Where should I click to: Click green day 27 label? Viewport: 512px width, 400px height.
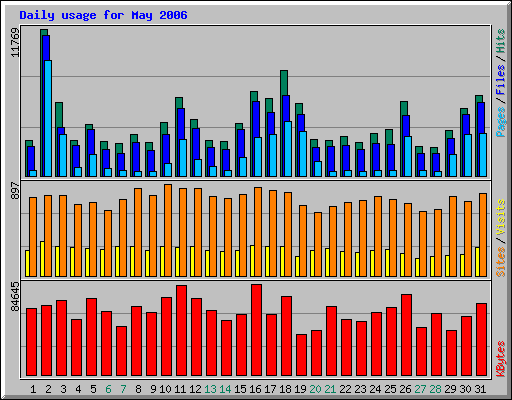(420, 389)
